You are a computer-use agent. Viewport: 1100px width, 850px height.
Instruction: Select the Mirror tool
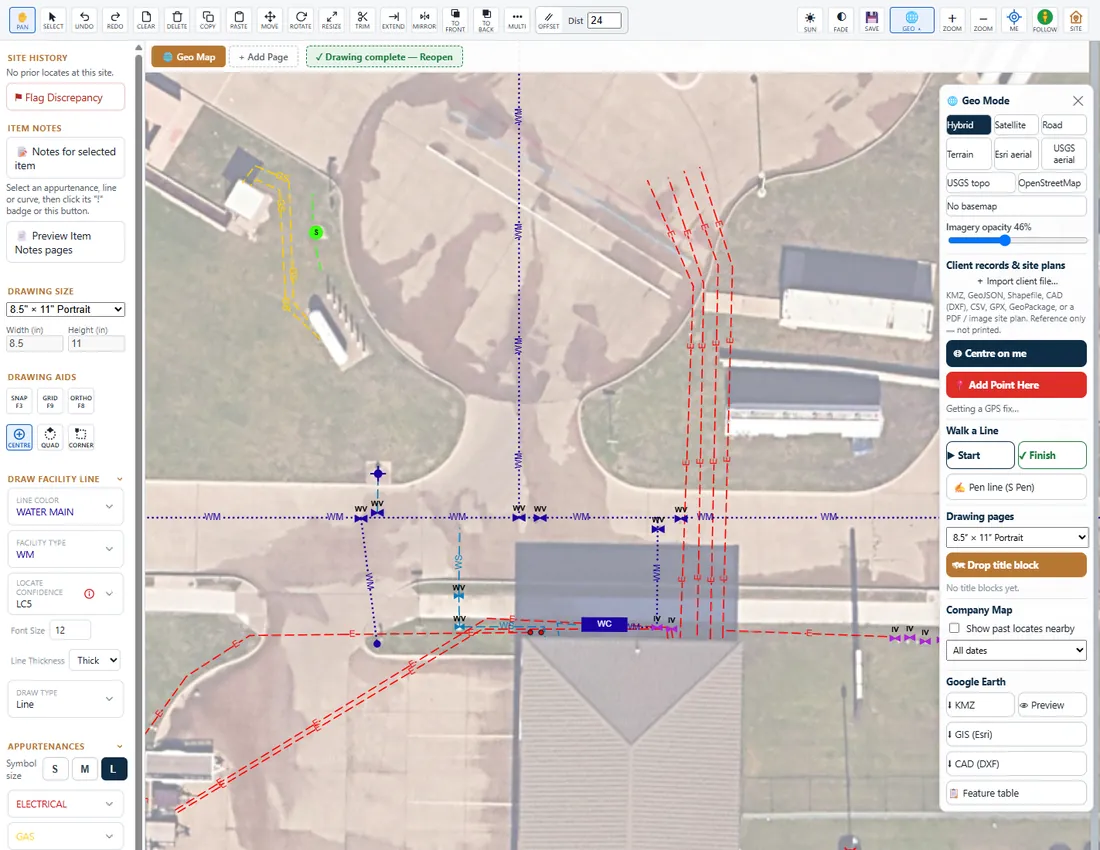click(424, 20)
